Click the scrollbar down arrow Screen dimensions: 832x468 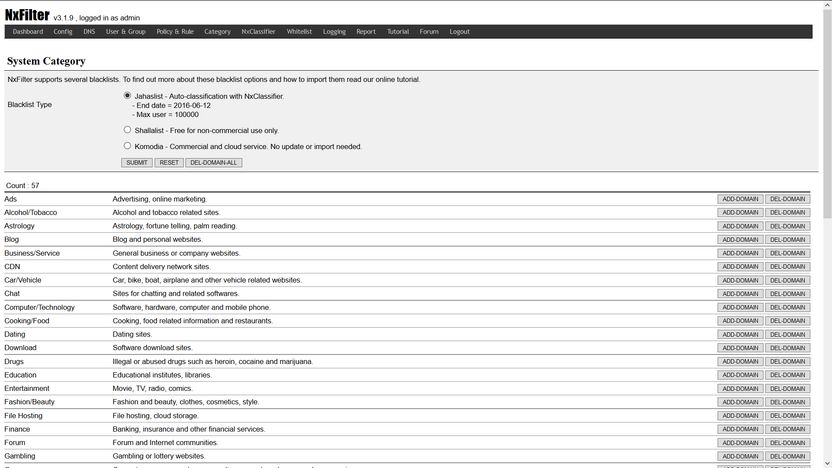click(827, 463)
